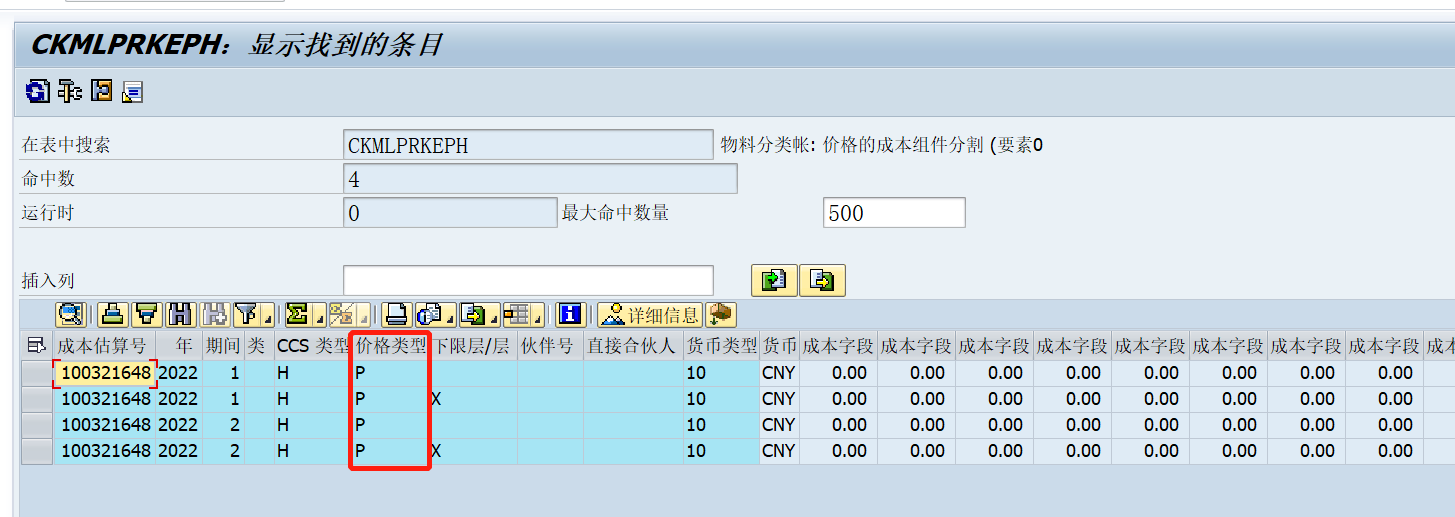Click the Find next binoculars icon

215,315
